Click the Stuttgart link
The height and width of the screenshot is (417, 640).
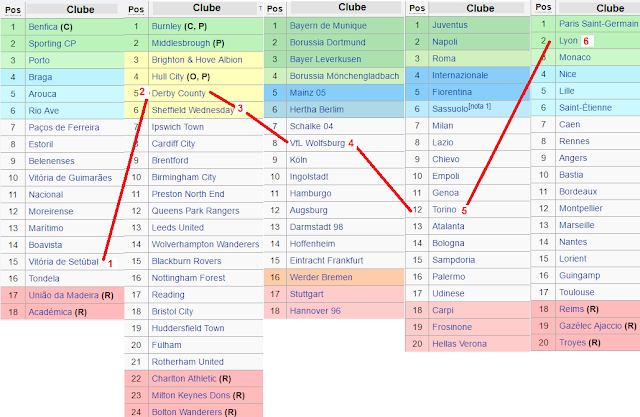307,294
